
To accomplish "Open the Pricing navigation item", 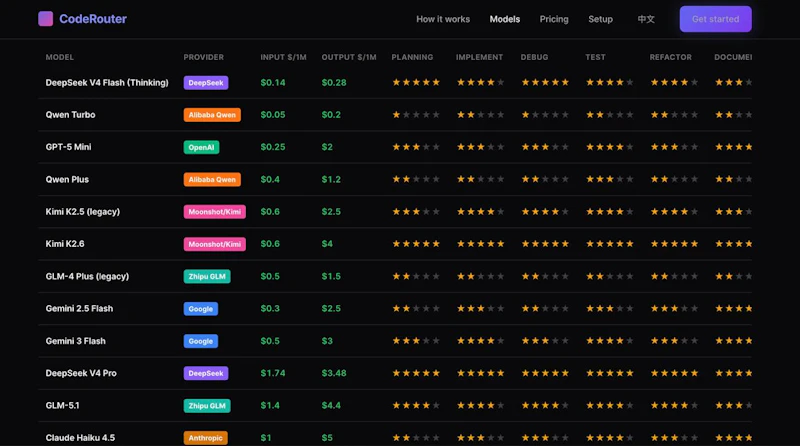I will tap(554, 19).
